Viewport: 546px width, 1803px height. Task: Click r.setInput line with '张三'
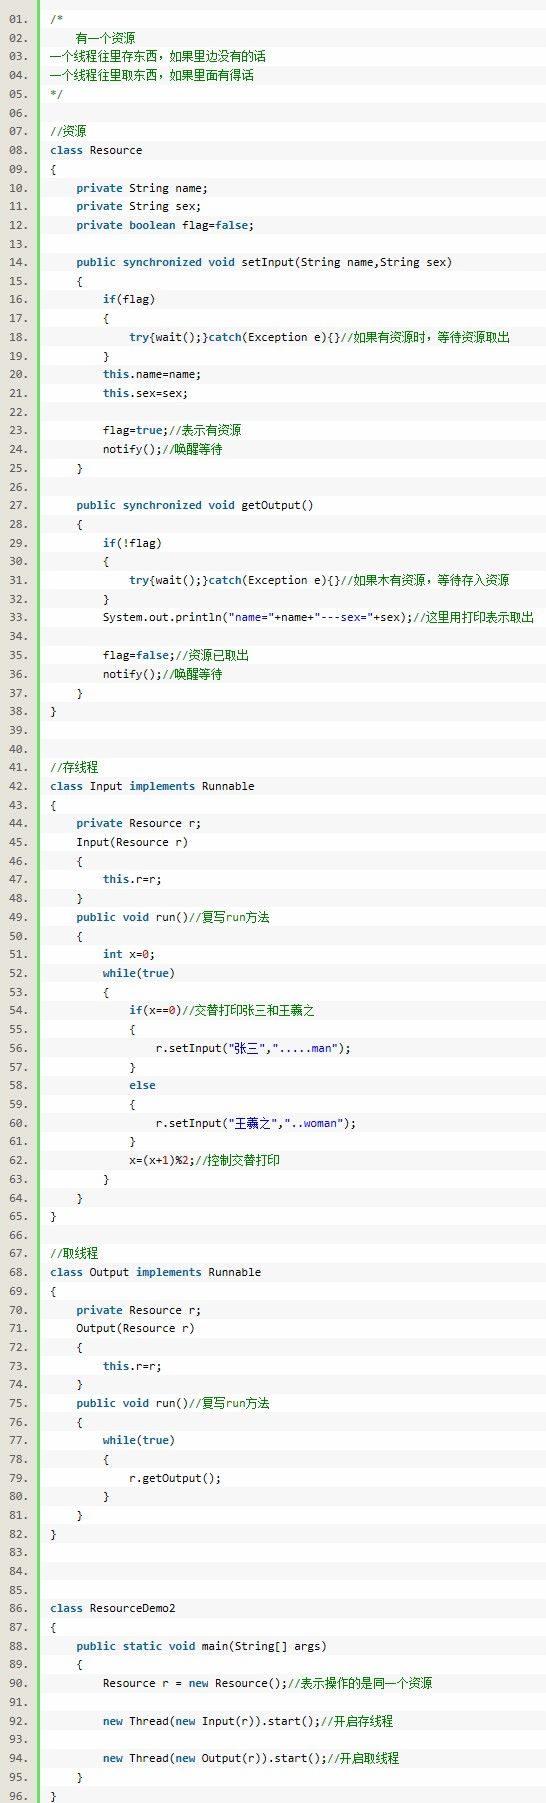[253, 1048]
